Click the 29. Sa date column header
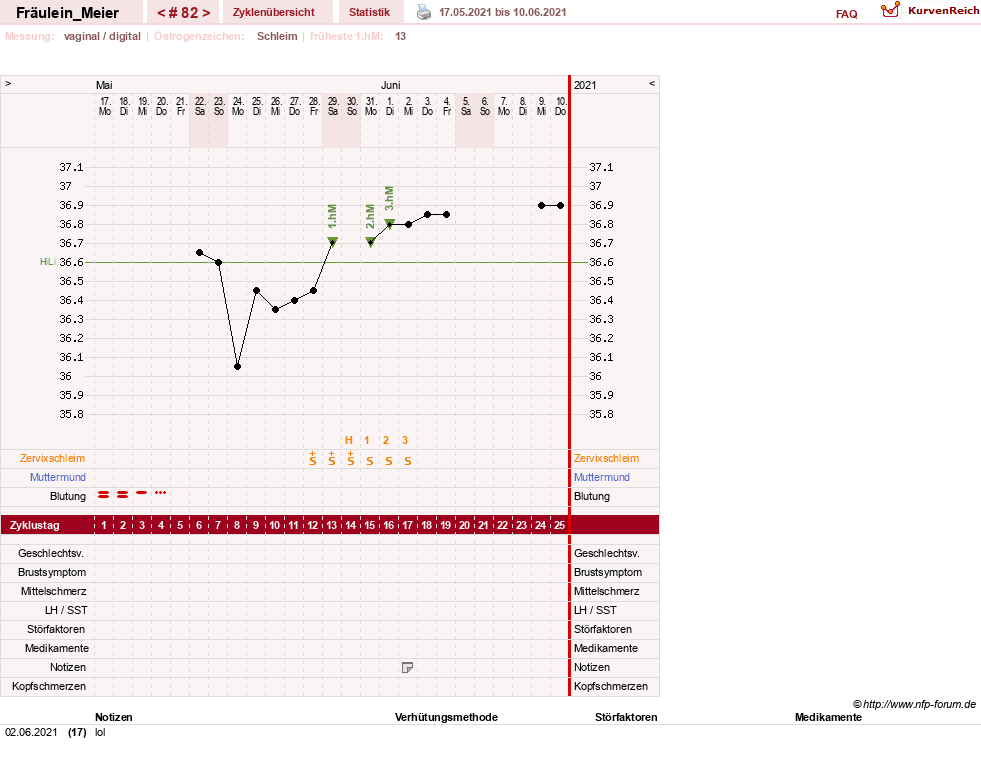The height and width of the screenshot is (776, 981). 333,106
